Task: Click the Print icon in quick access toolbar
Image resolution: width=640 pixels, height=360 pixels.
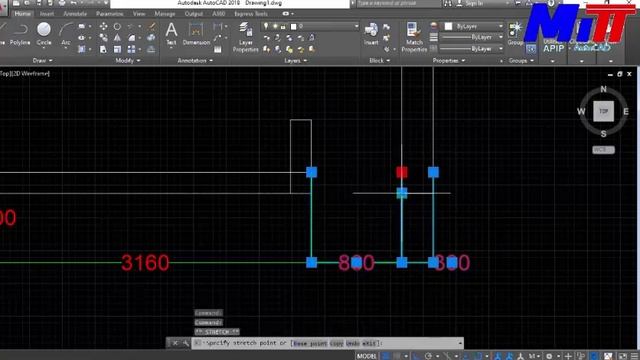Action: [x=62, y=3]
